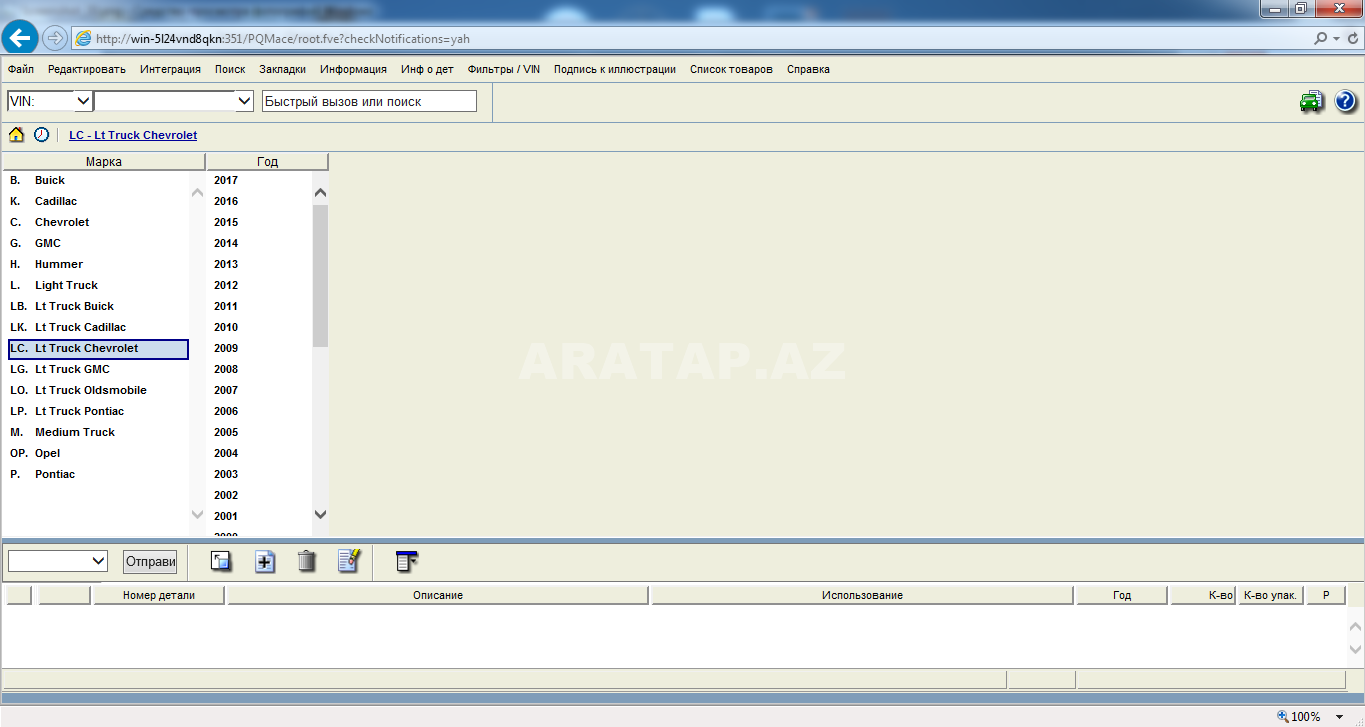Add a new item with the plus document icon

[x=264, y=561]
